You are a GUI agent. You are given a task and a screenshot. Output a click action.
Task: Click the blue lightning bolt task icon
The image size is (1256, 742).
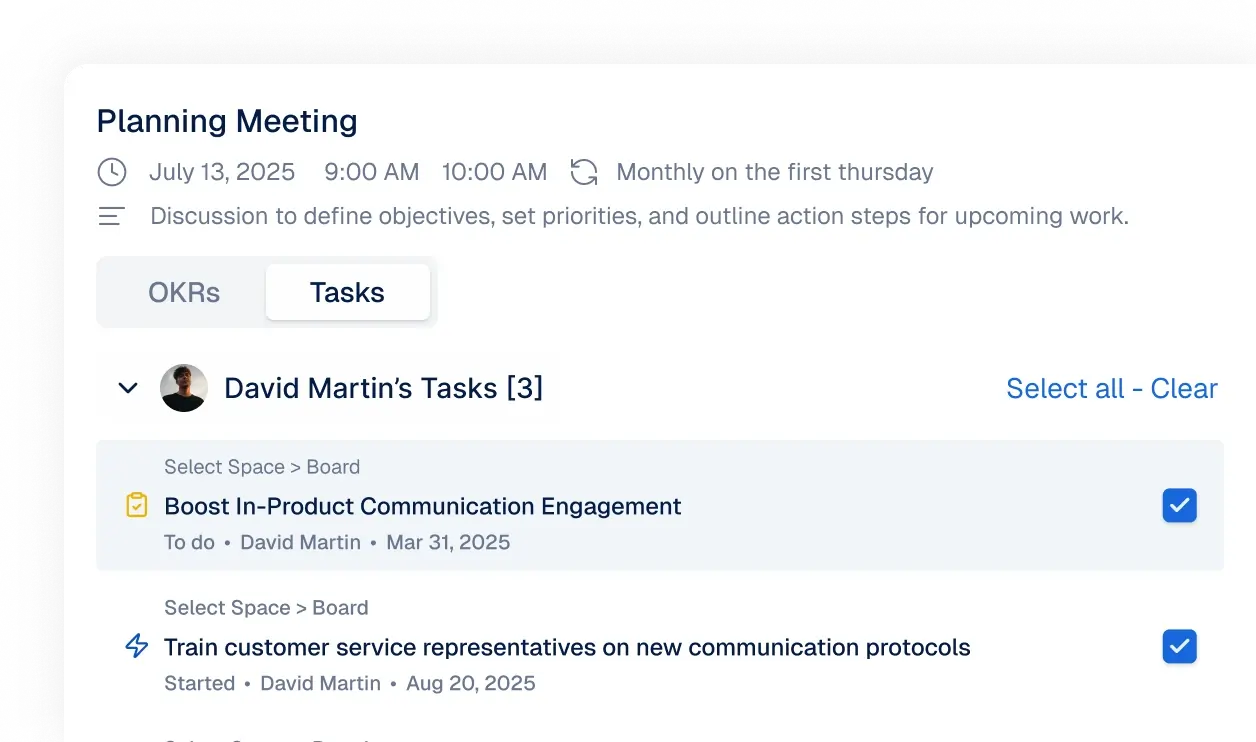click(x=137, y=647)
